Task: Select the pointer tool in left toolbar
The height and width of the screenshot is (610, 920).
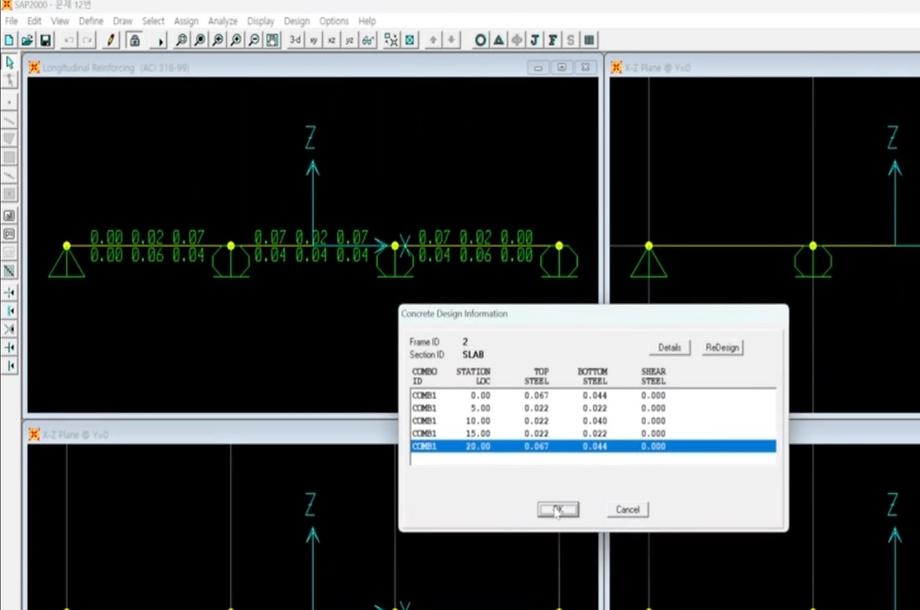Action: [x=10, y=63]
